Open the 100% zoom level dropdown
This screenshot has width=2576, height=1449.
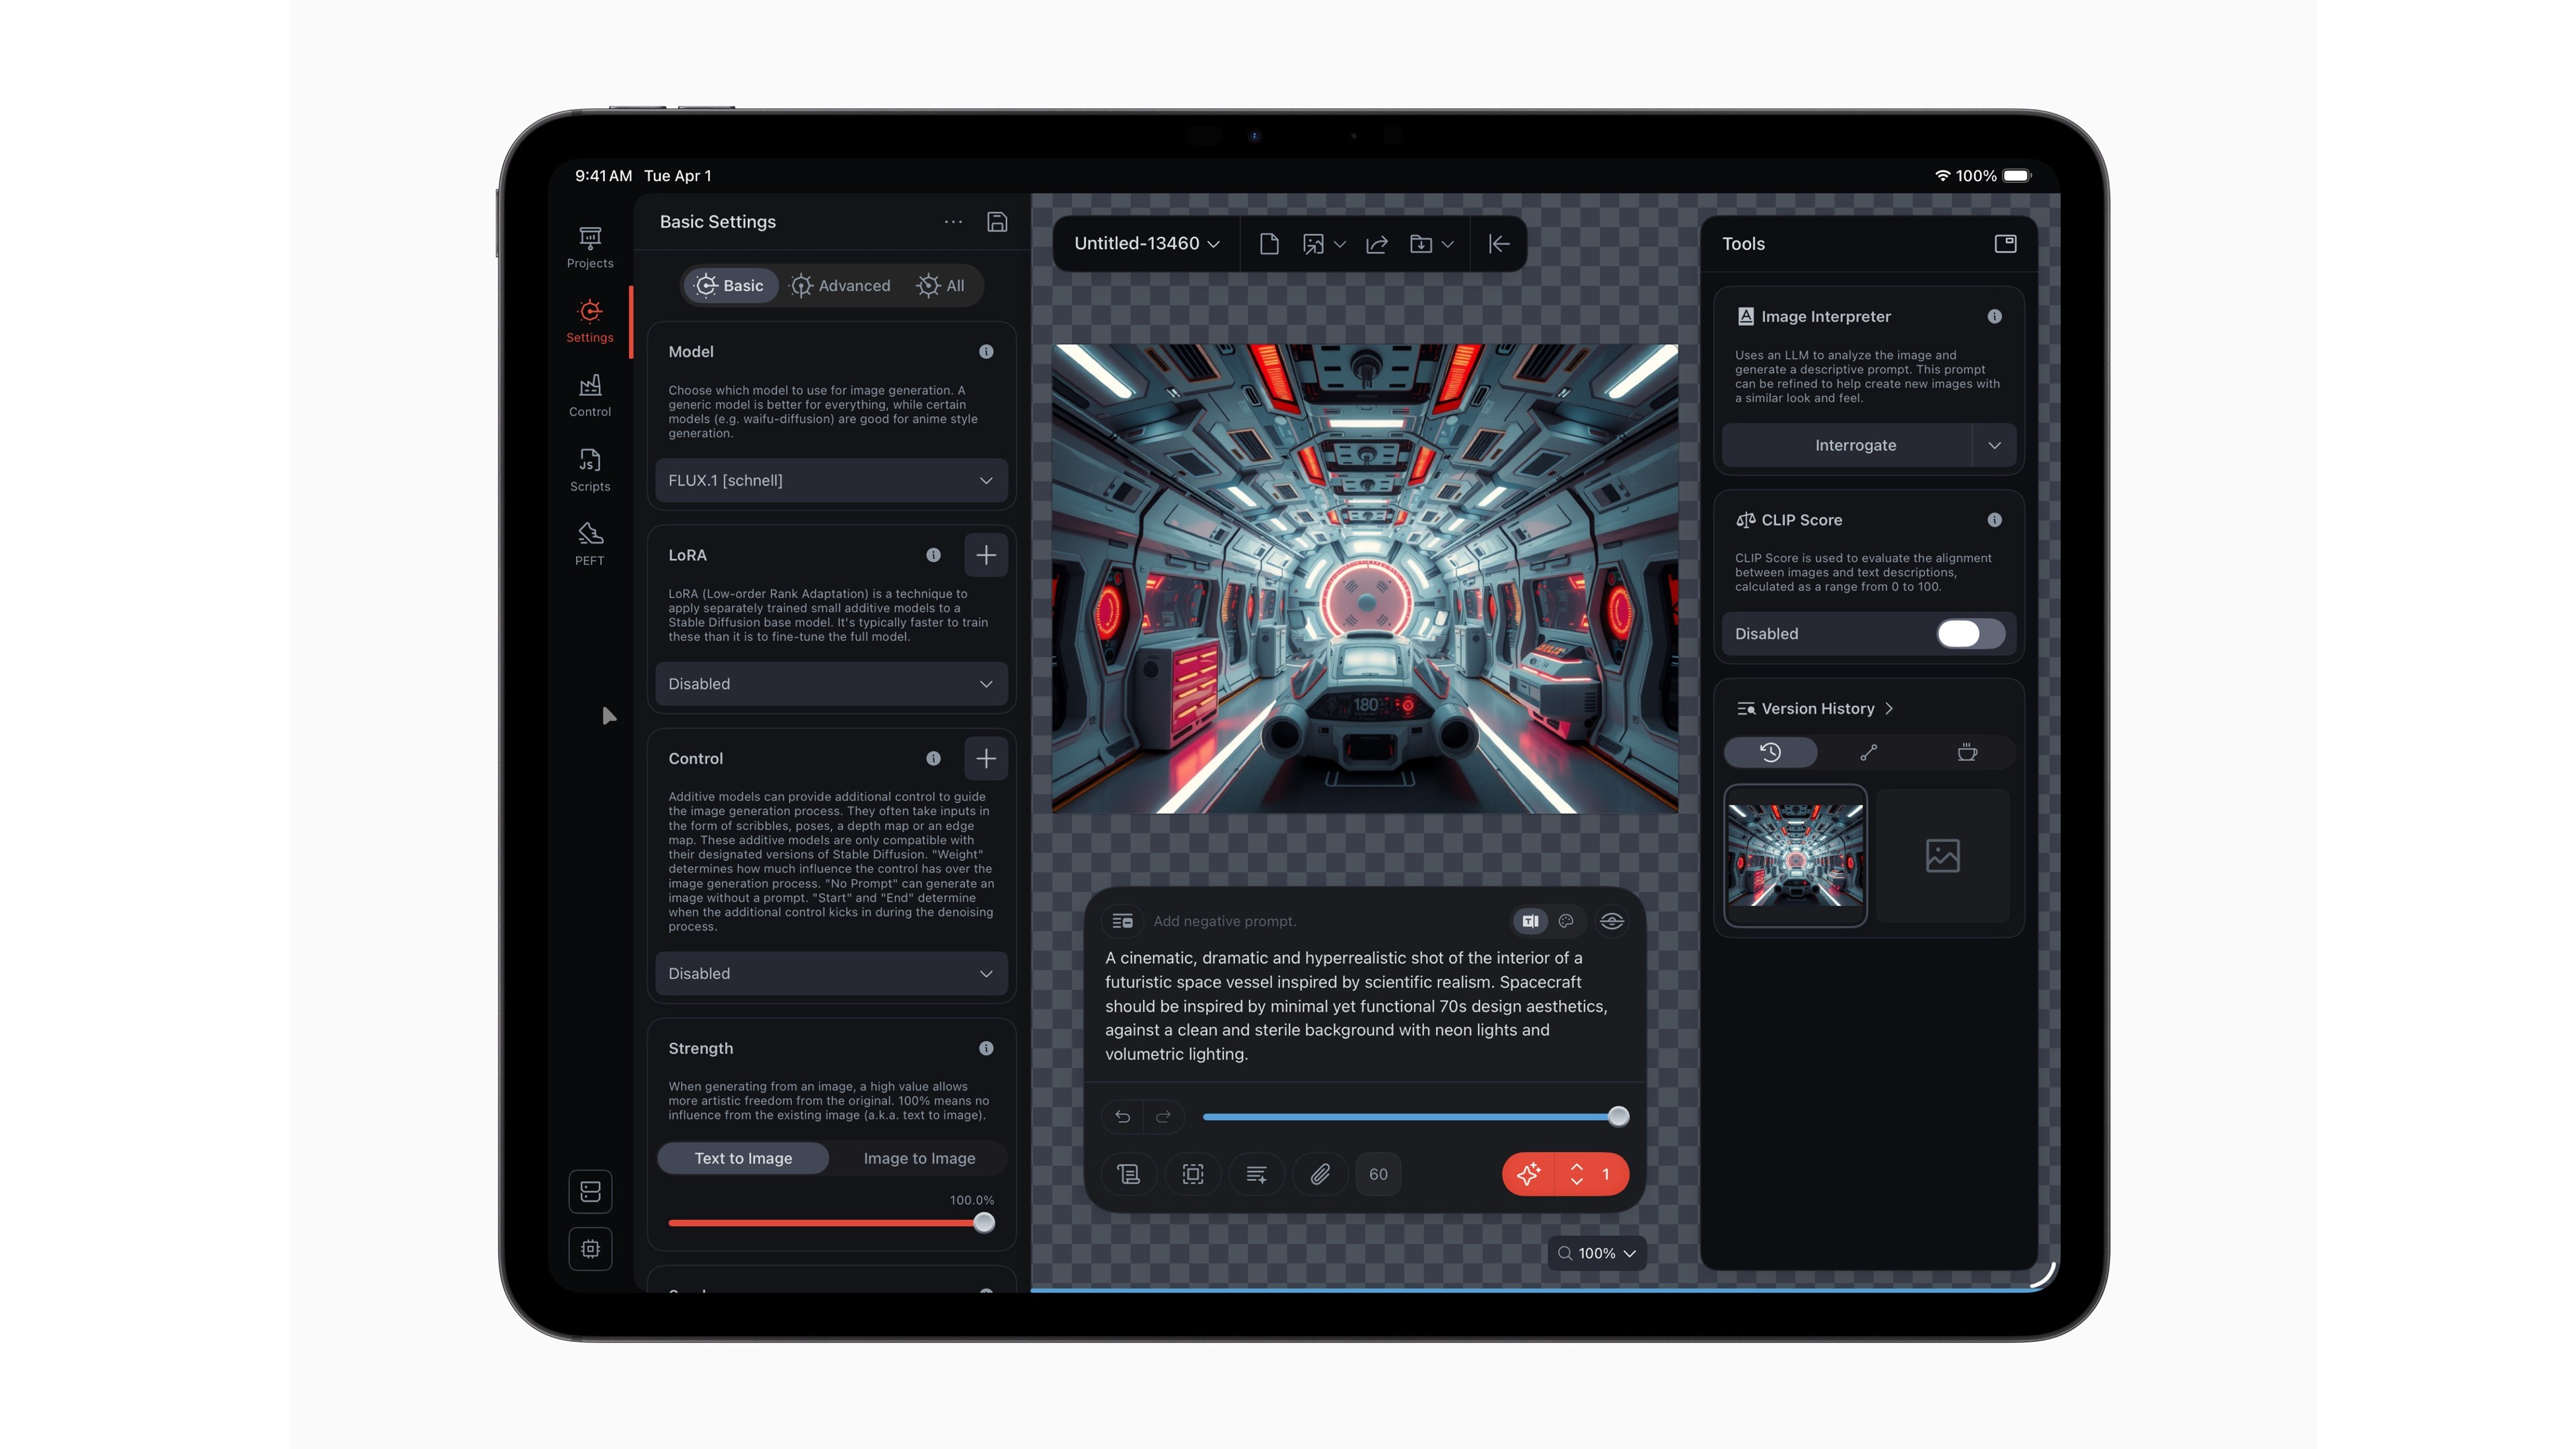pos(1597,1253)
